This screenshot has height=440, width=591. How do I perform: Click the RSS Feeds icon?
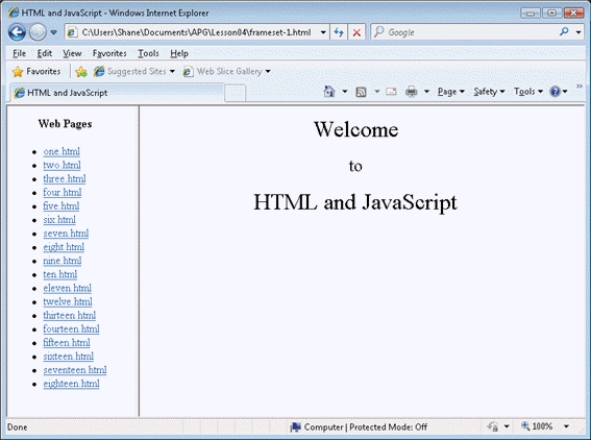pos(361,92)
